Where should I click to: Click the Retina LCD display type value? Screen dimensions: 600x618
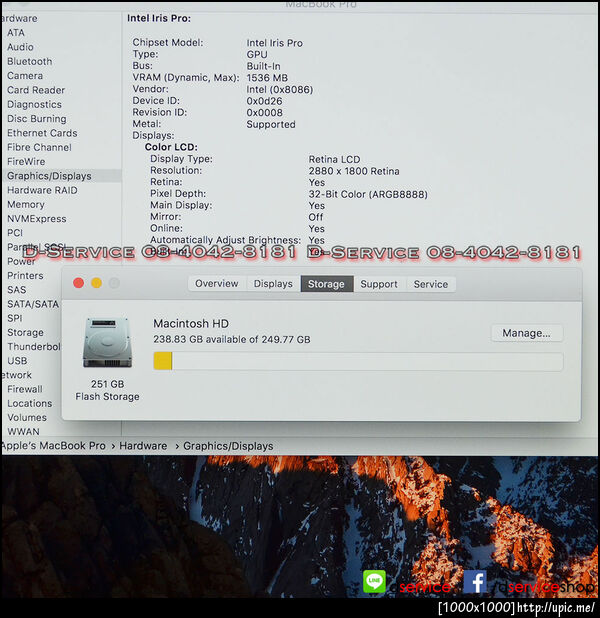[334, 160]
